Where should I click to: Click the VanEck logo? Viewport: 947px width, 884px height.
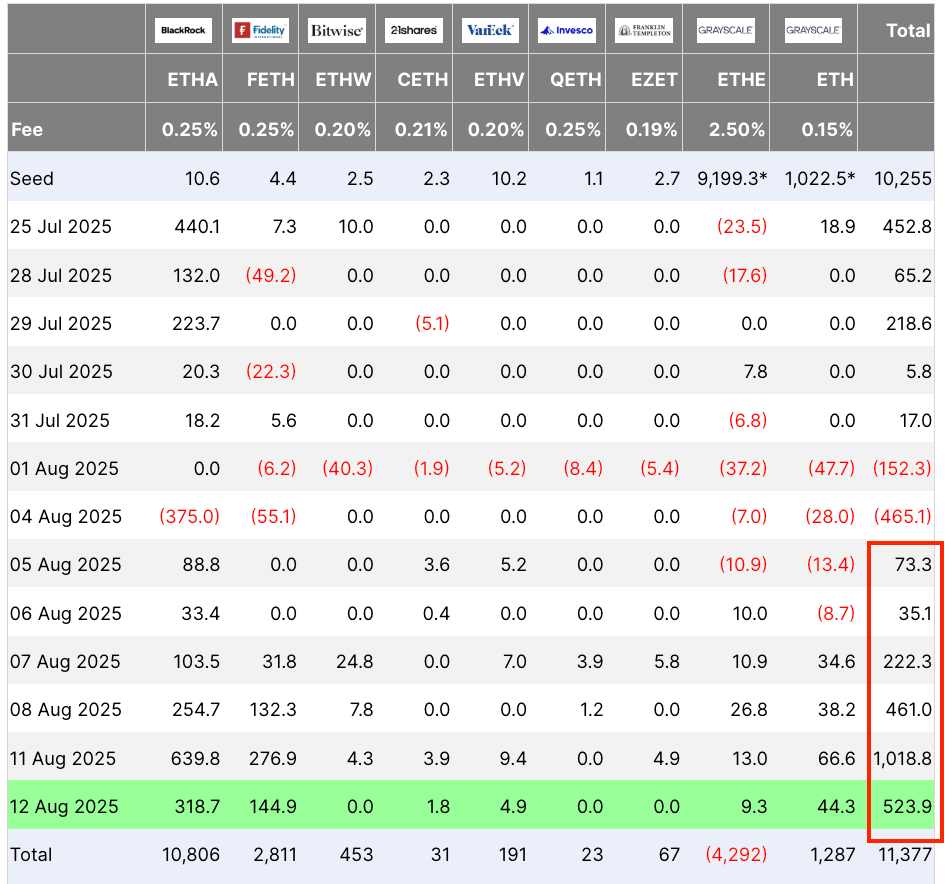tap(490, 30)
